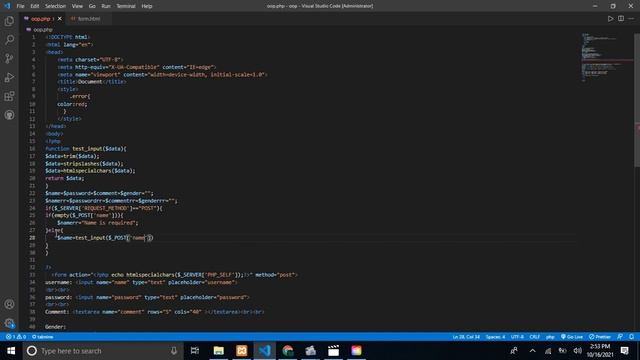640x360 pixels.
Task: Open the Help menu
Action: (147, 6)
